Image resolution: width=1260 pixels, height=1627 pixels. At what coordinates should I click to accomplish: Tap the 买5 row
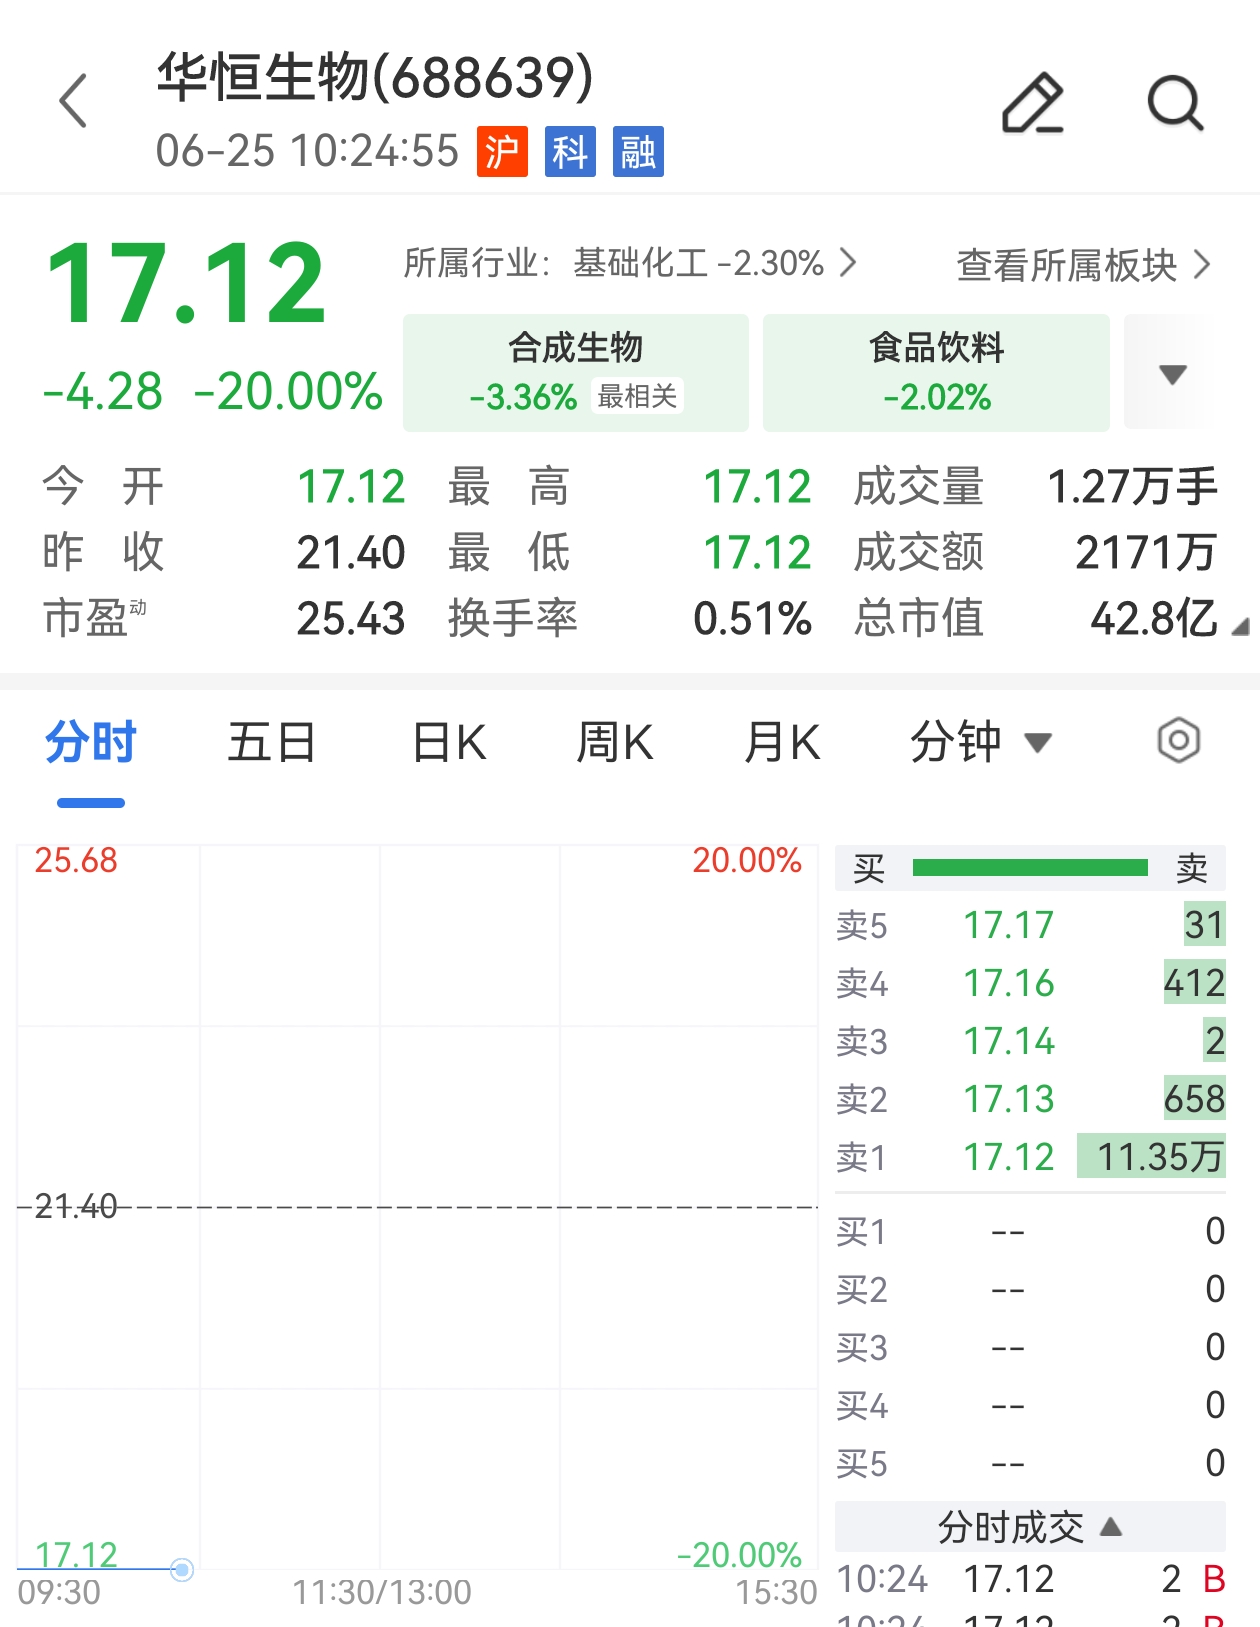(1030, 1463)
